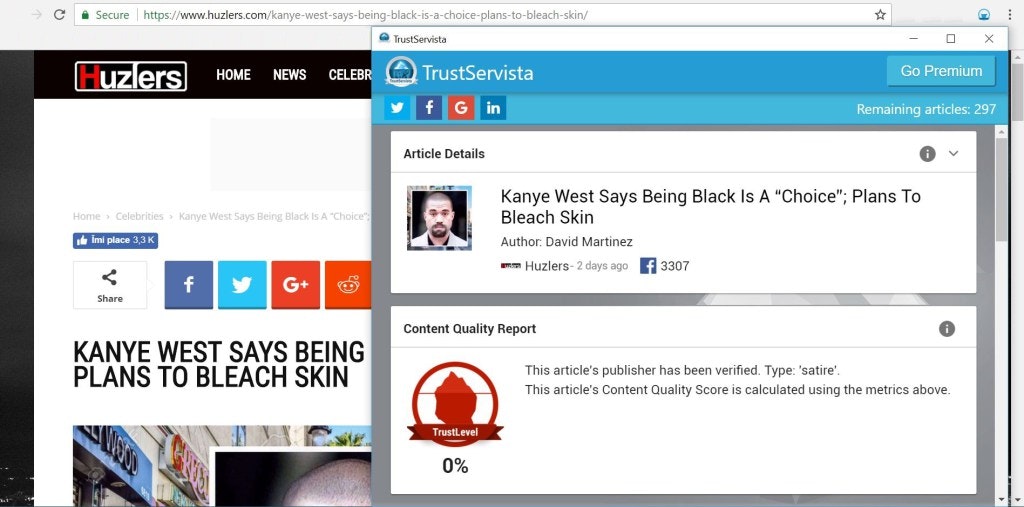1024x507 pixels.
Task: Click the Author: David Martinez text
Action: point(566,242)
